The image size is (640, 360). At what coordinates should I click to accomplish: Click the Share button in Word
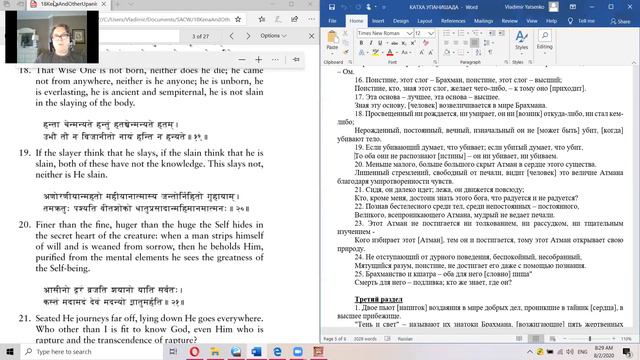click(x=620, y=21)
